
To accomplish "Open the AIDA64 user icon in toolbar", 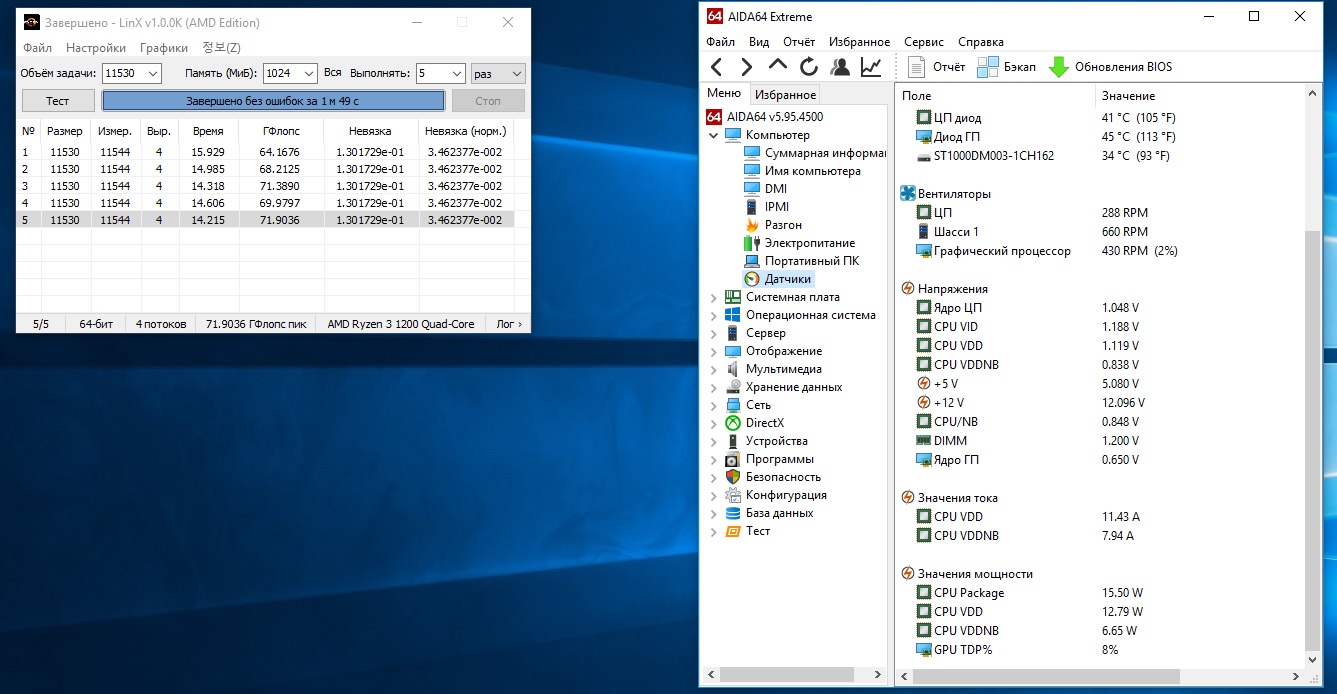I will click(840, 67).
